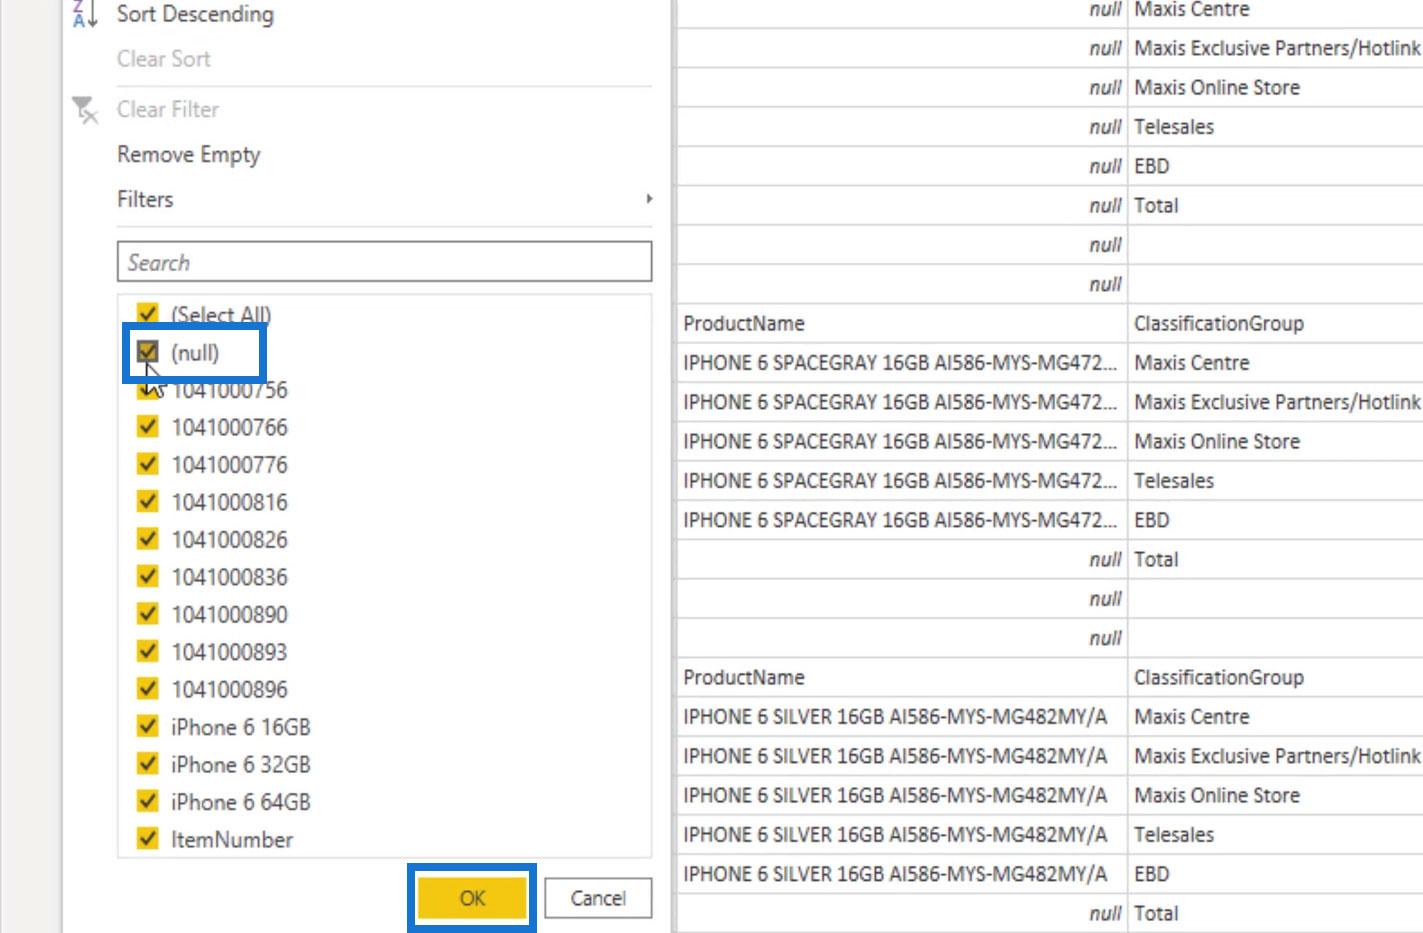1423x933 pixels.
Task: Select the Remove Empty option
Action: pos(189,155)
